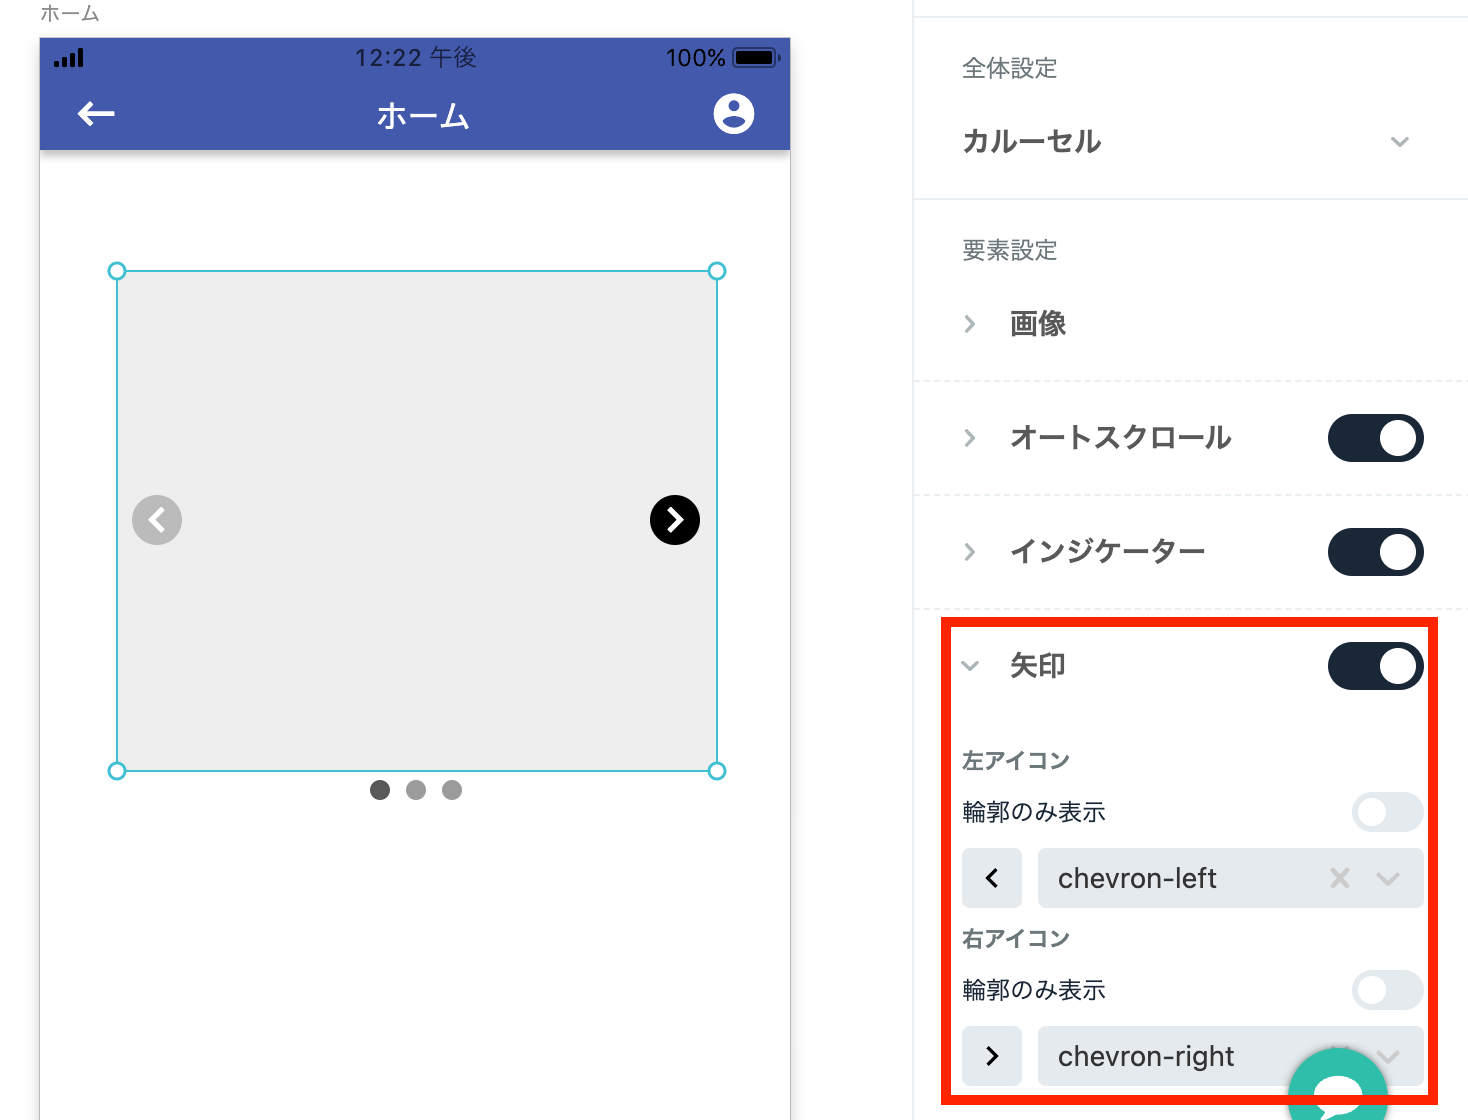Open the chevron-left icon dropdown

click(1387, 879)
